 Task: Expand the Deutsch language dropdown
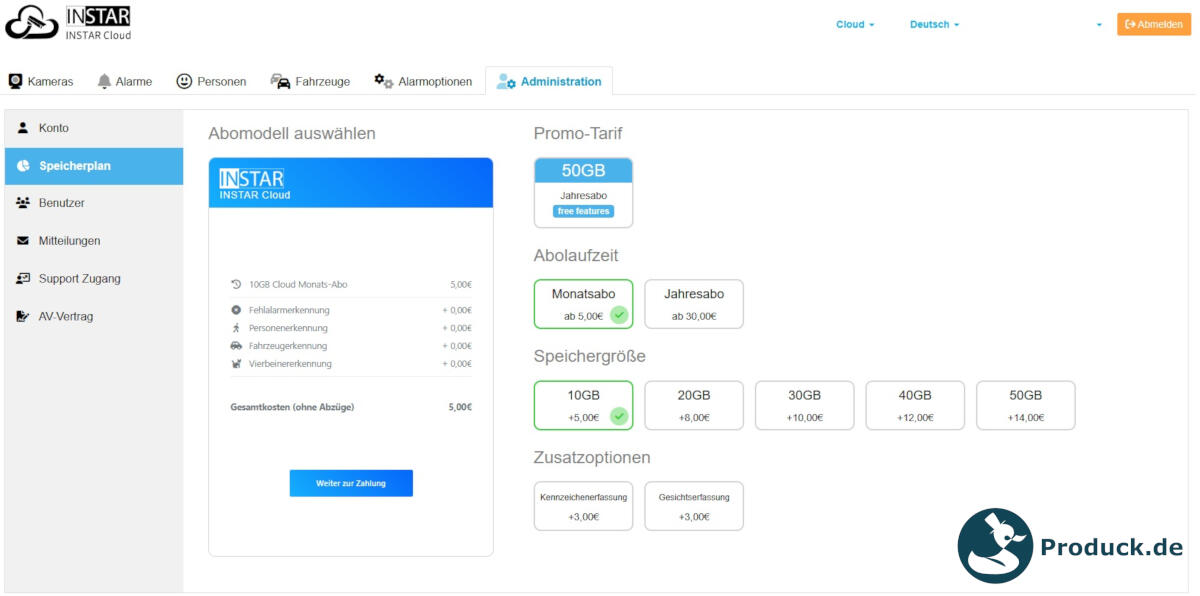click(932, 23)
